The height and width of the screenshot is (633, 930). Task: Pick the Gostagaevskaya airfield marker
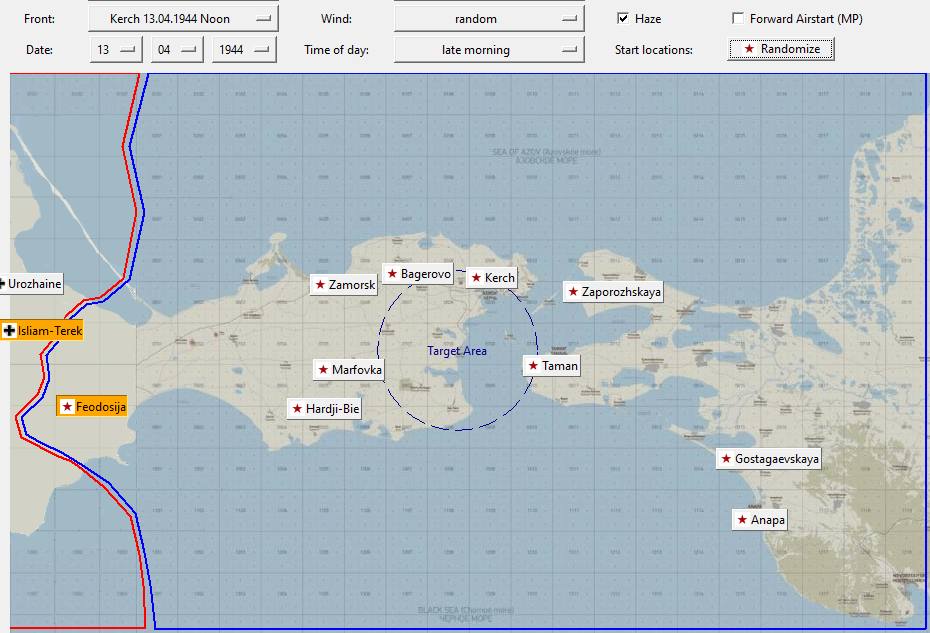(769, 459)
